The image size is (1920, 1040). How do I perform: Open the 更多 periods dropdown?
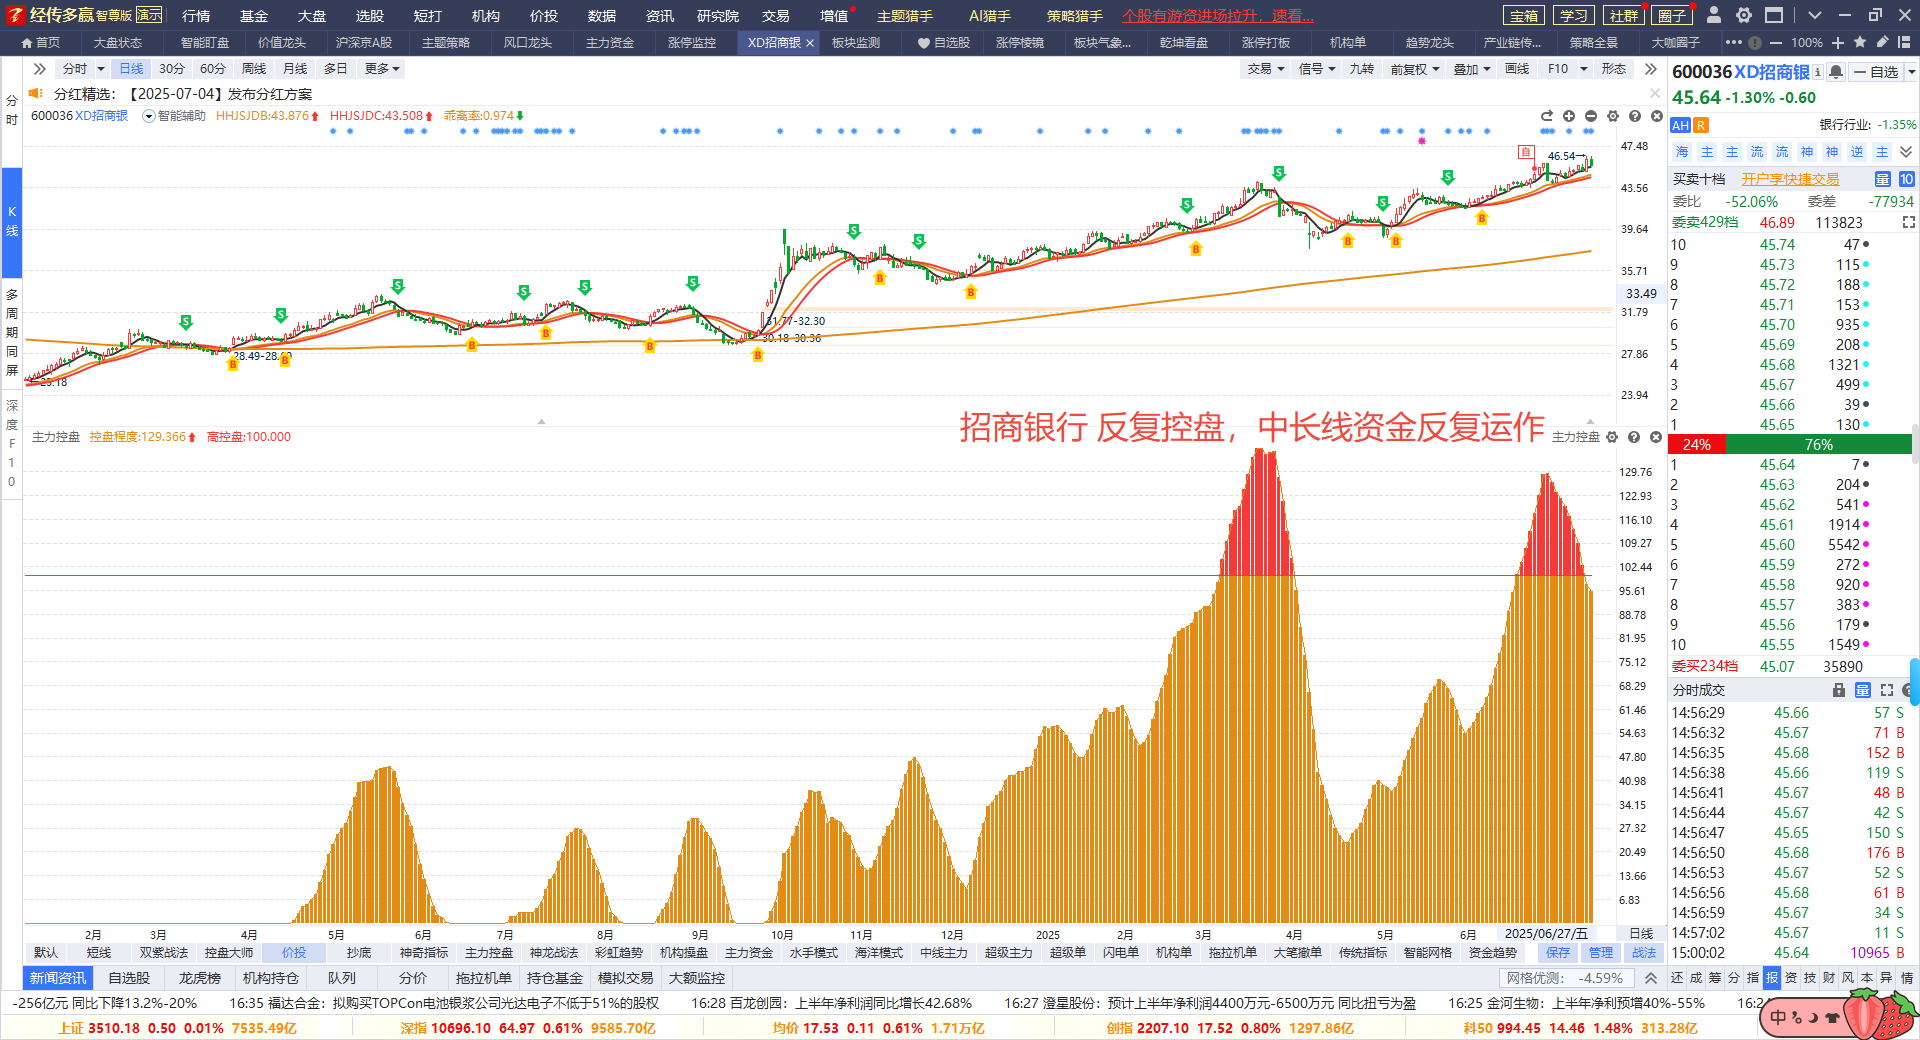tap(382, 69)
